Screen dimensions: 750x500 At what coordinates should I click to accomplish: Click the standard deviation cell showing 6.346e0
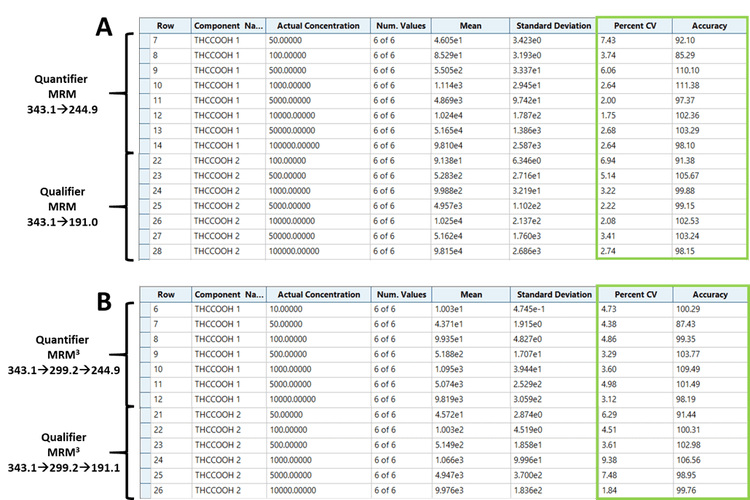[538, 160]
